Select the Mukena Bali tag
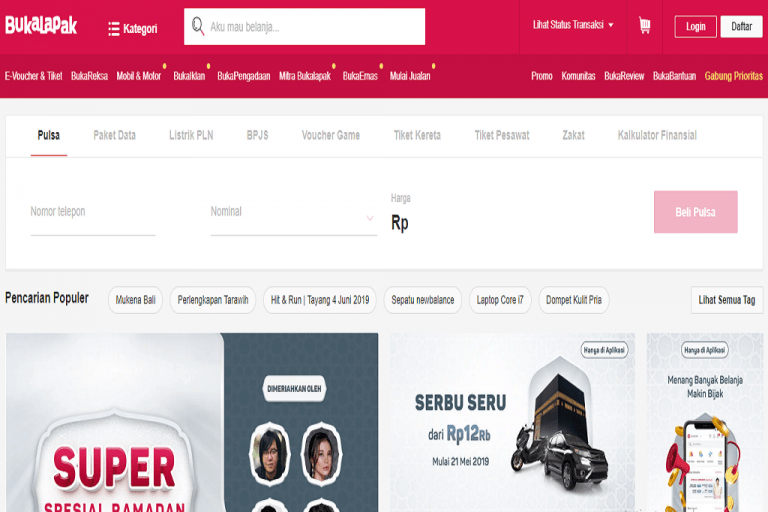The width and height of the screenshot is (768, 512). [x=136, y=300]
